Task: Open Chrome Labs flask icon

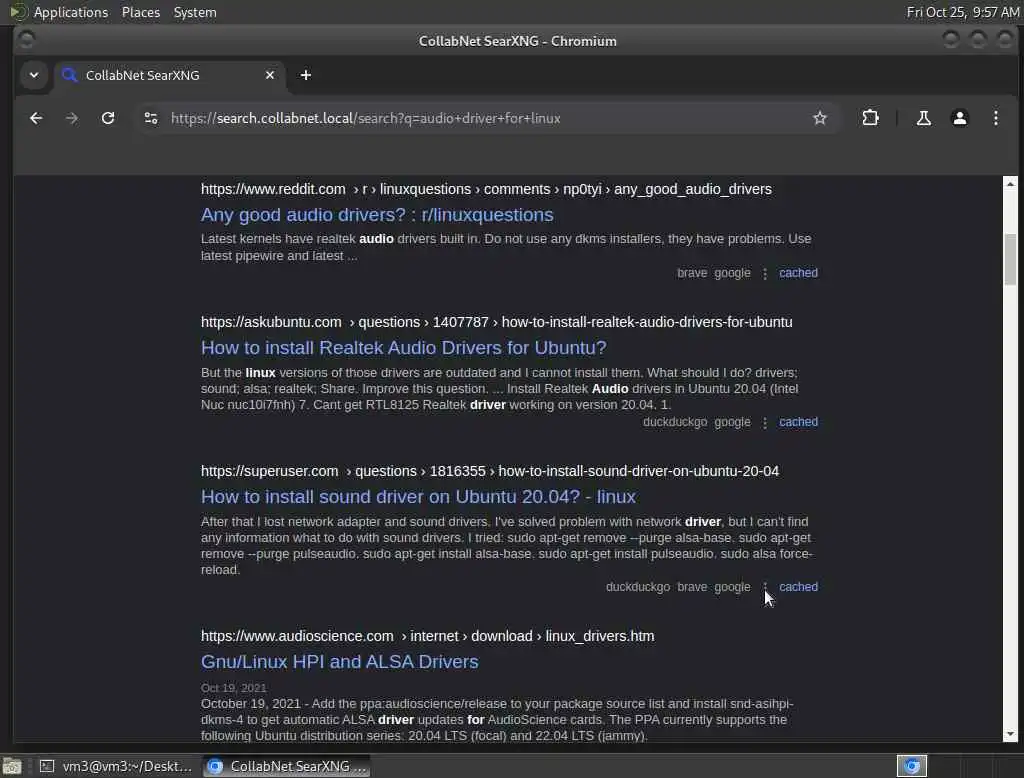Action: click(x=923, y=118)
